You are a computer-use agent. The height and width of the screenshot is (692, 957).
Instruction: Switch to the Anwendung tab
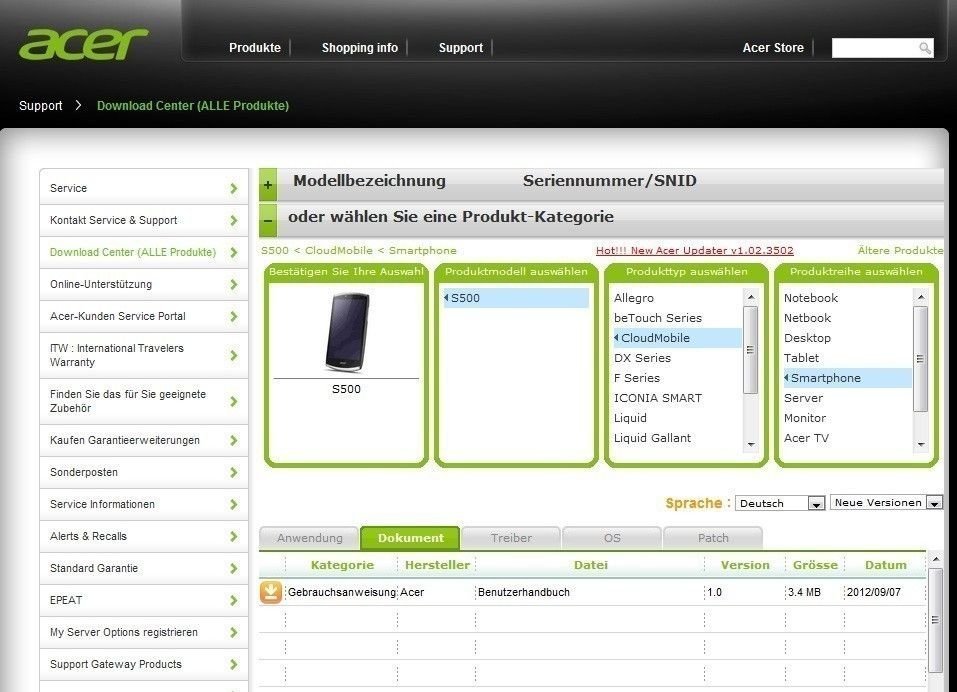coord(309,538)
